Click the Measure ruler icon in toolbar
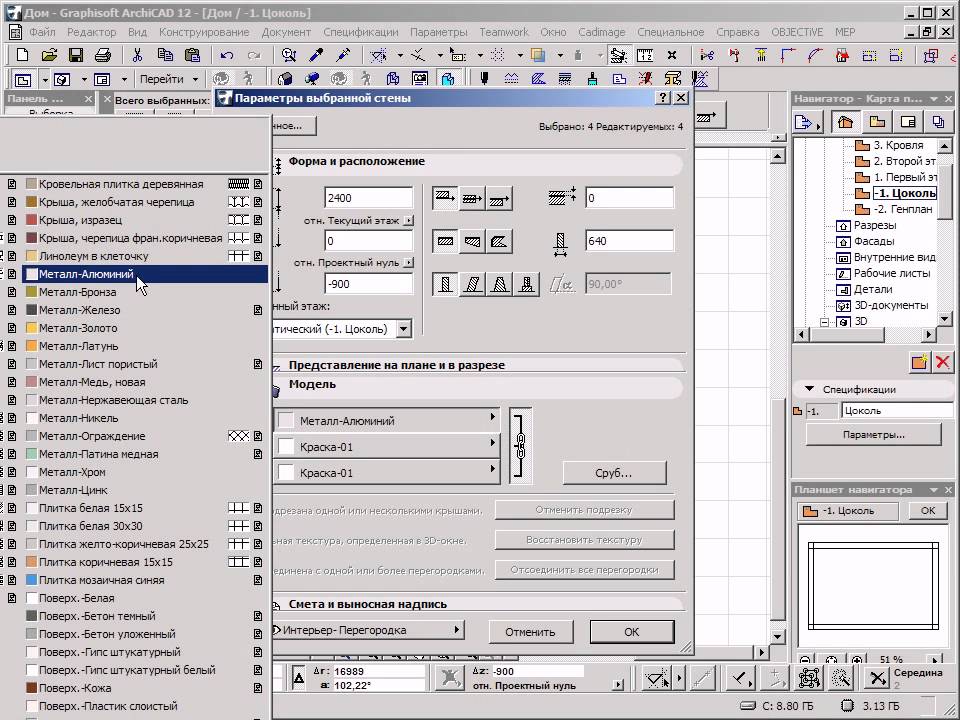This screenshot has height=720, width=960. [x=645, y=55]
